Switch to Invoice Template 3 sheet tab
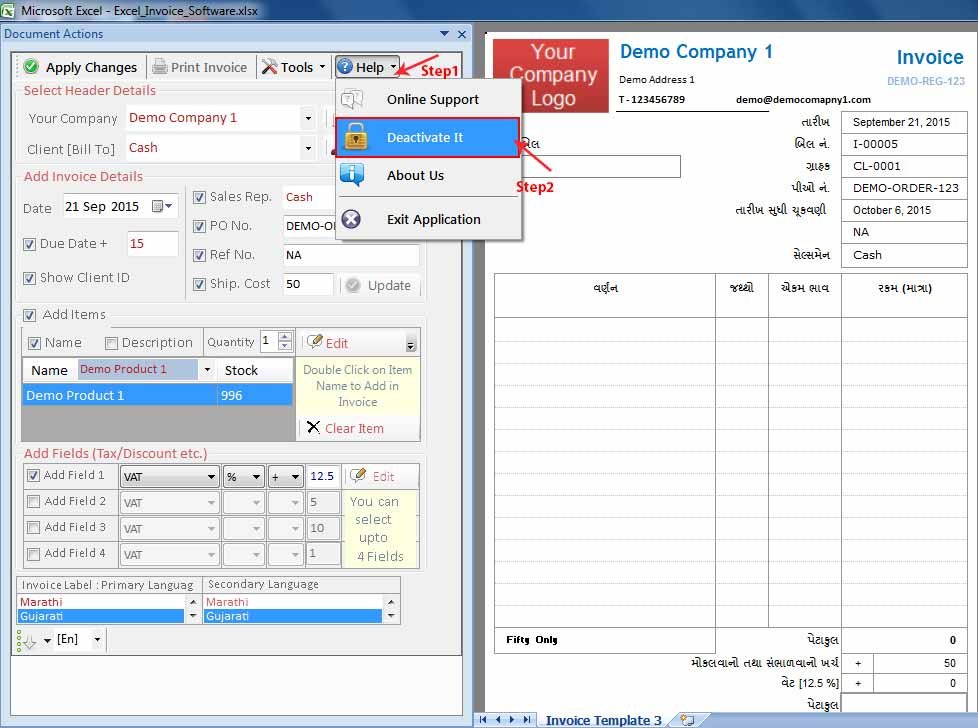 [603, 721]
